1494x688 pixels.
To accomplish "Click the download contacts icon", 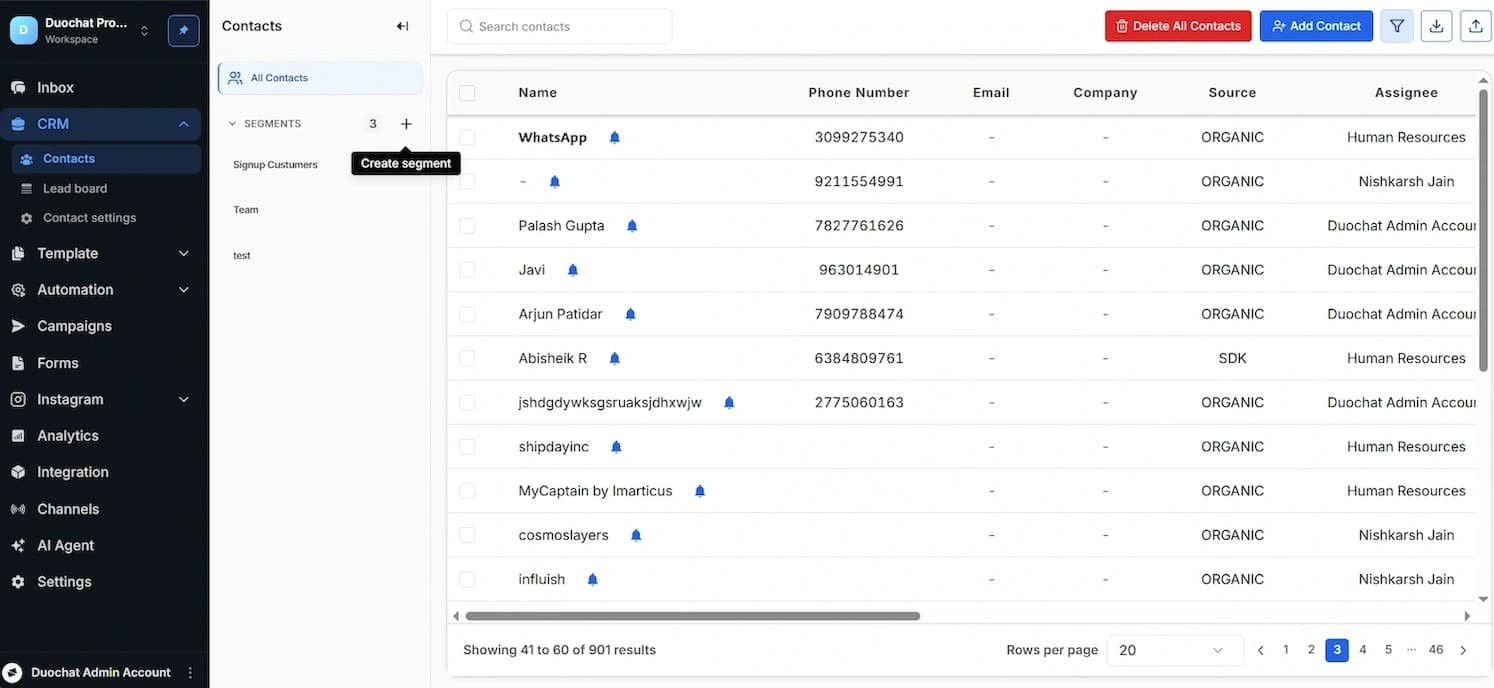I will coord(1436,26).
